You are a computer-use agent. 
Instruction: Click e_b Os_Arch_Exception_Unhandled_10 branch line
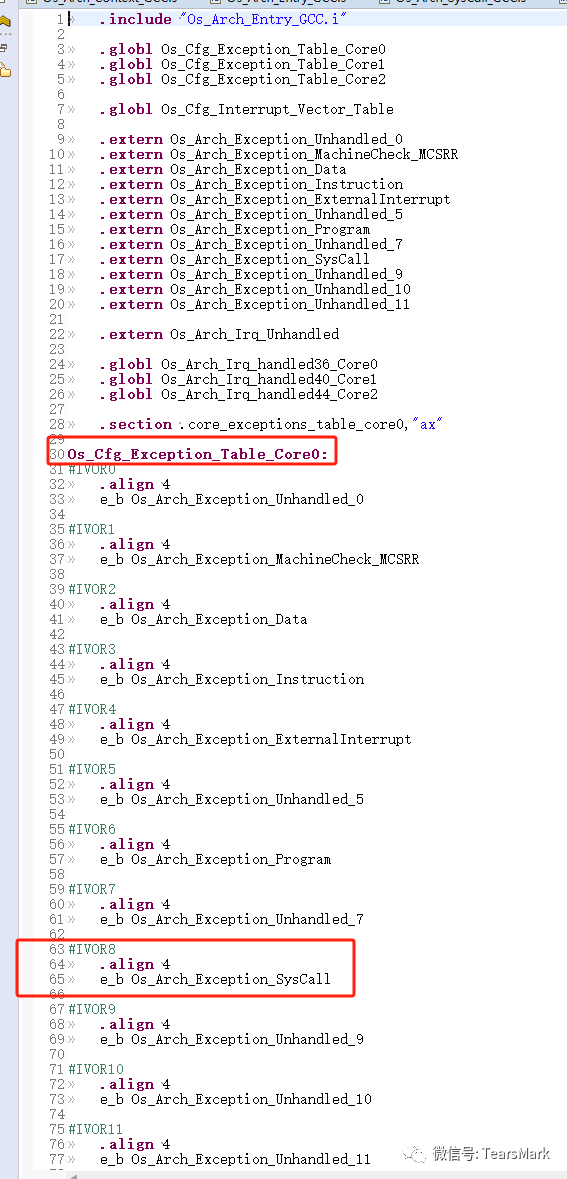click(x=235, y=1099)
